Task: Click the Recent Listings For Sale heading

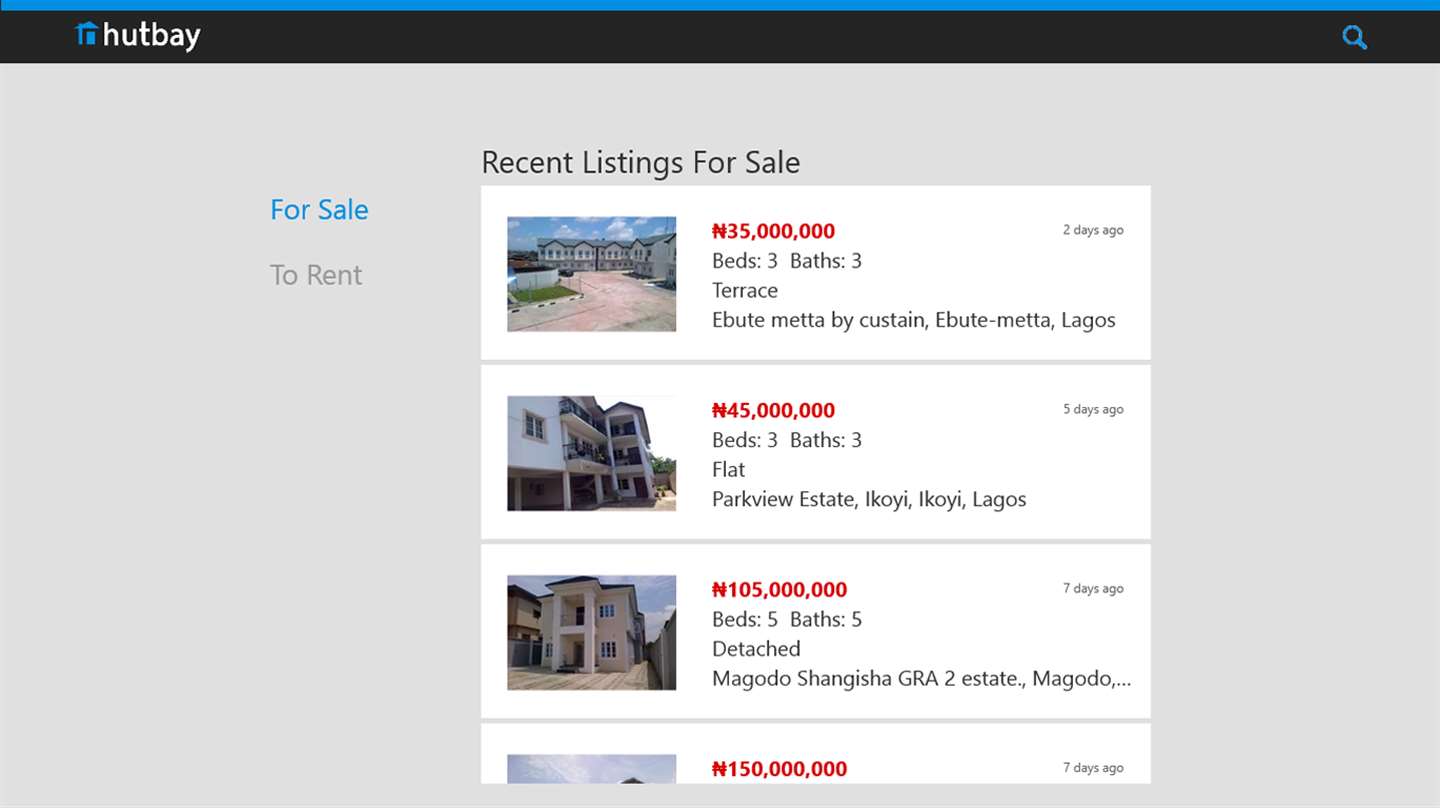Action: 640,162
